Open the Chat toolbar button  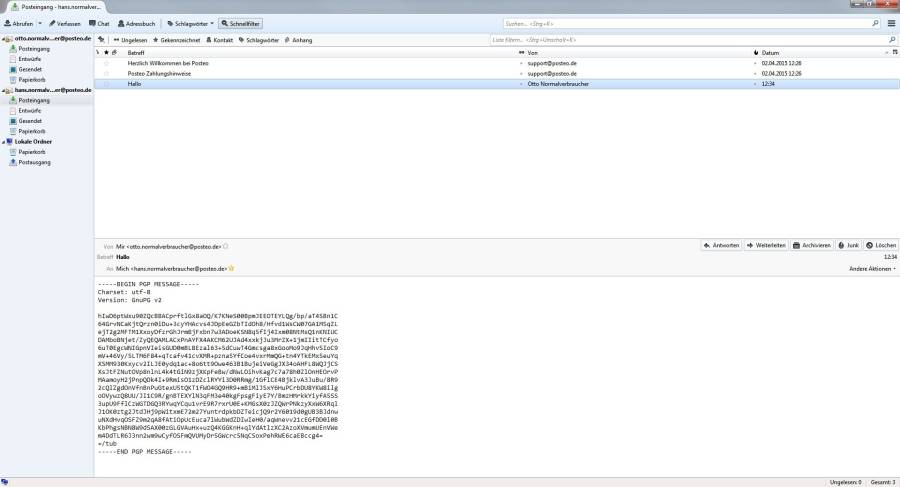click(x=99, y=23)
